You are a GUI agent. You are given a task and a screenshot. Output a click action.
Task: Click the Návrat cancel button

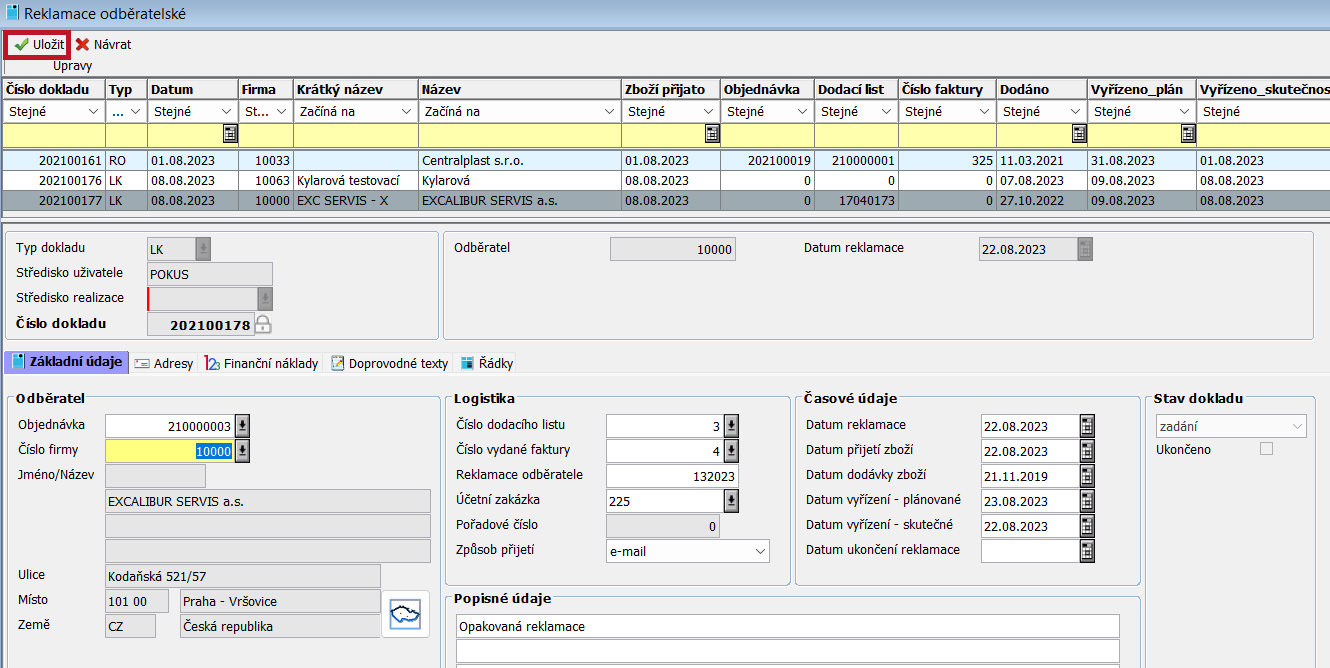pyautogui.click(x=103, y=45)
